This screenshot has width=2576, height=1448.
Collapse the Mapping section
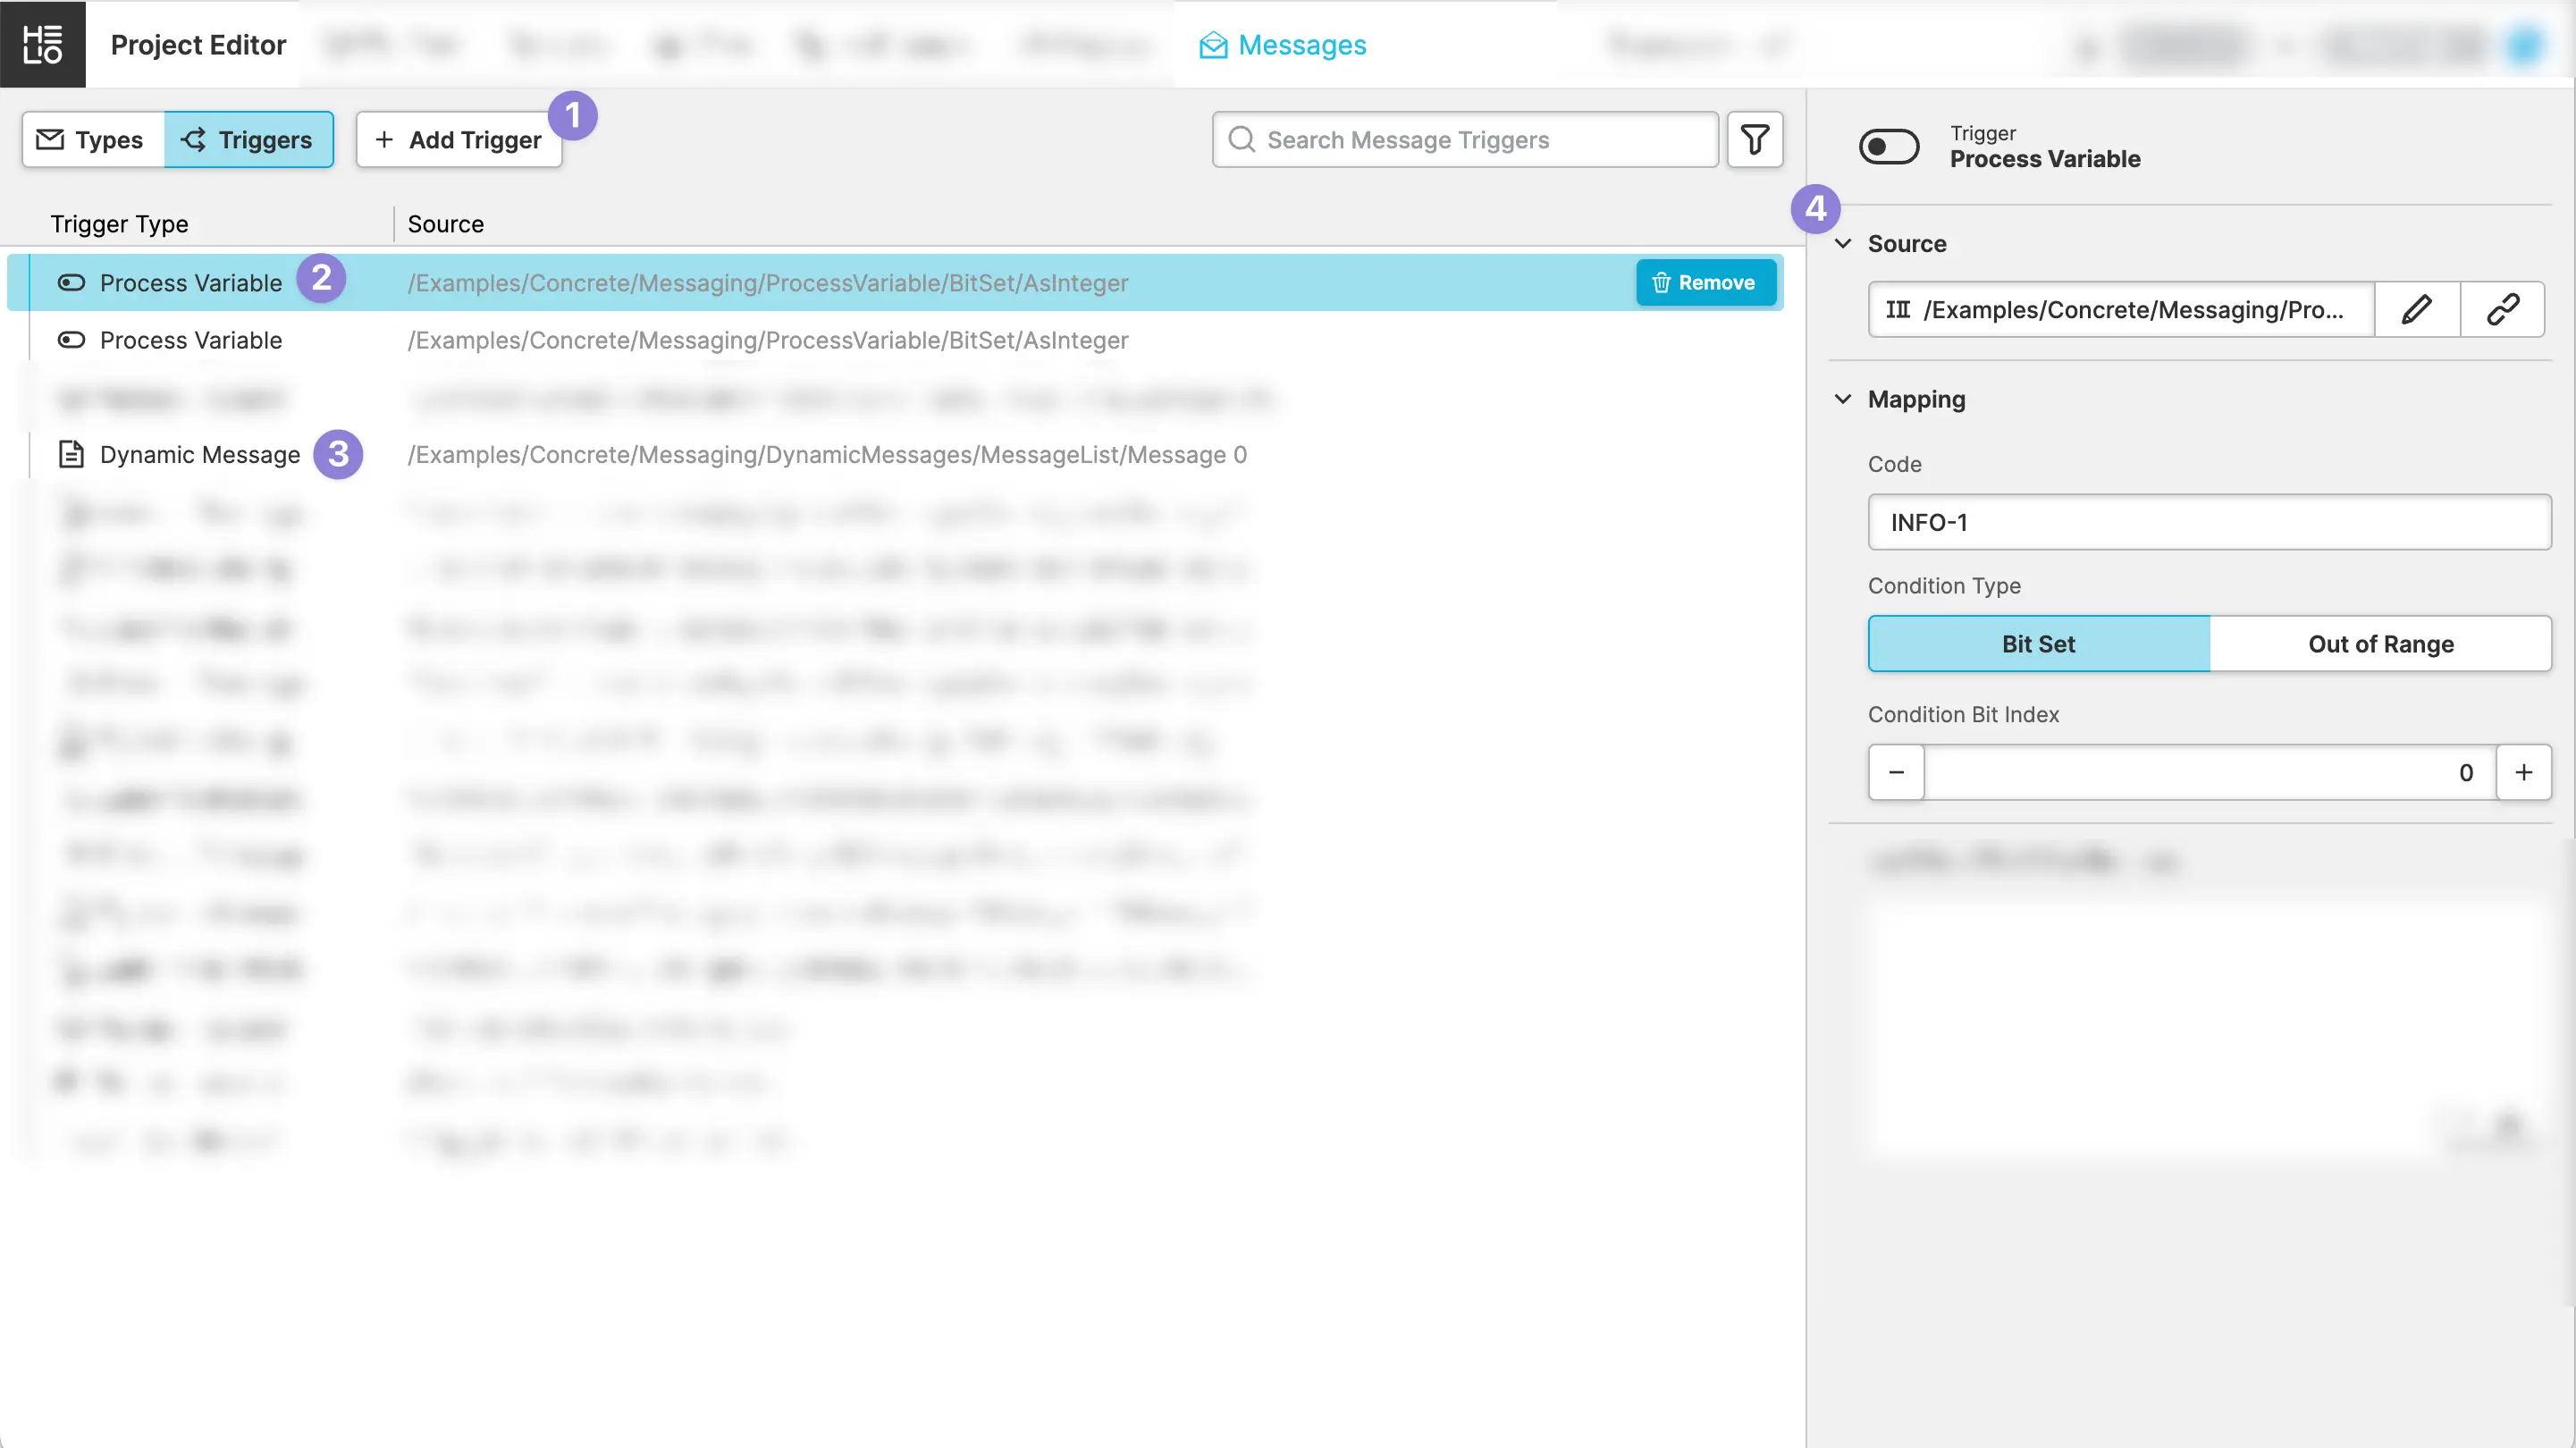point(1843,399)
